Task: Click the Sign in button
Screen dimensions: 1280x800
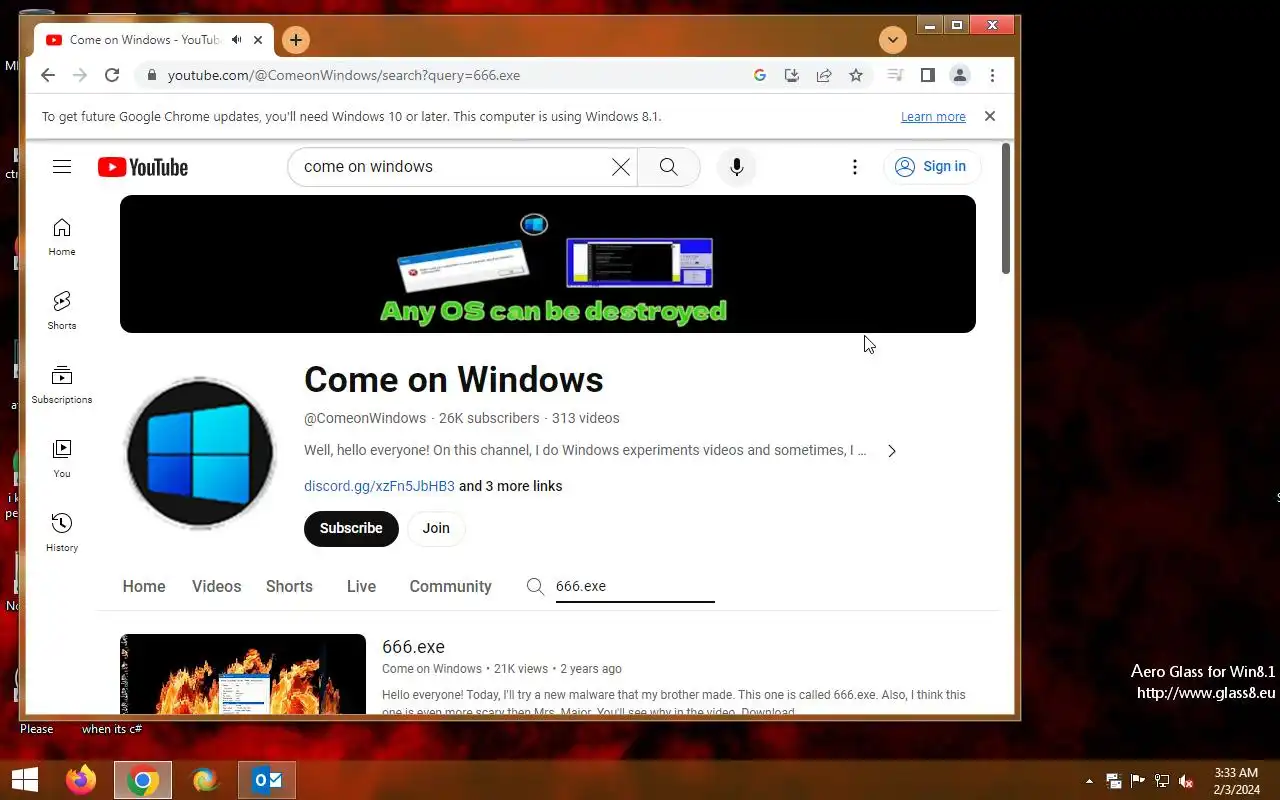Action: click(932, 167)
